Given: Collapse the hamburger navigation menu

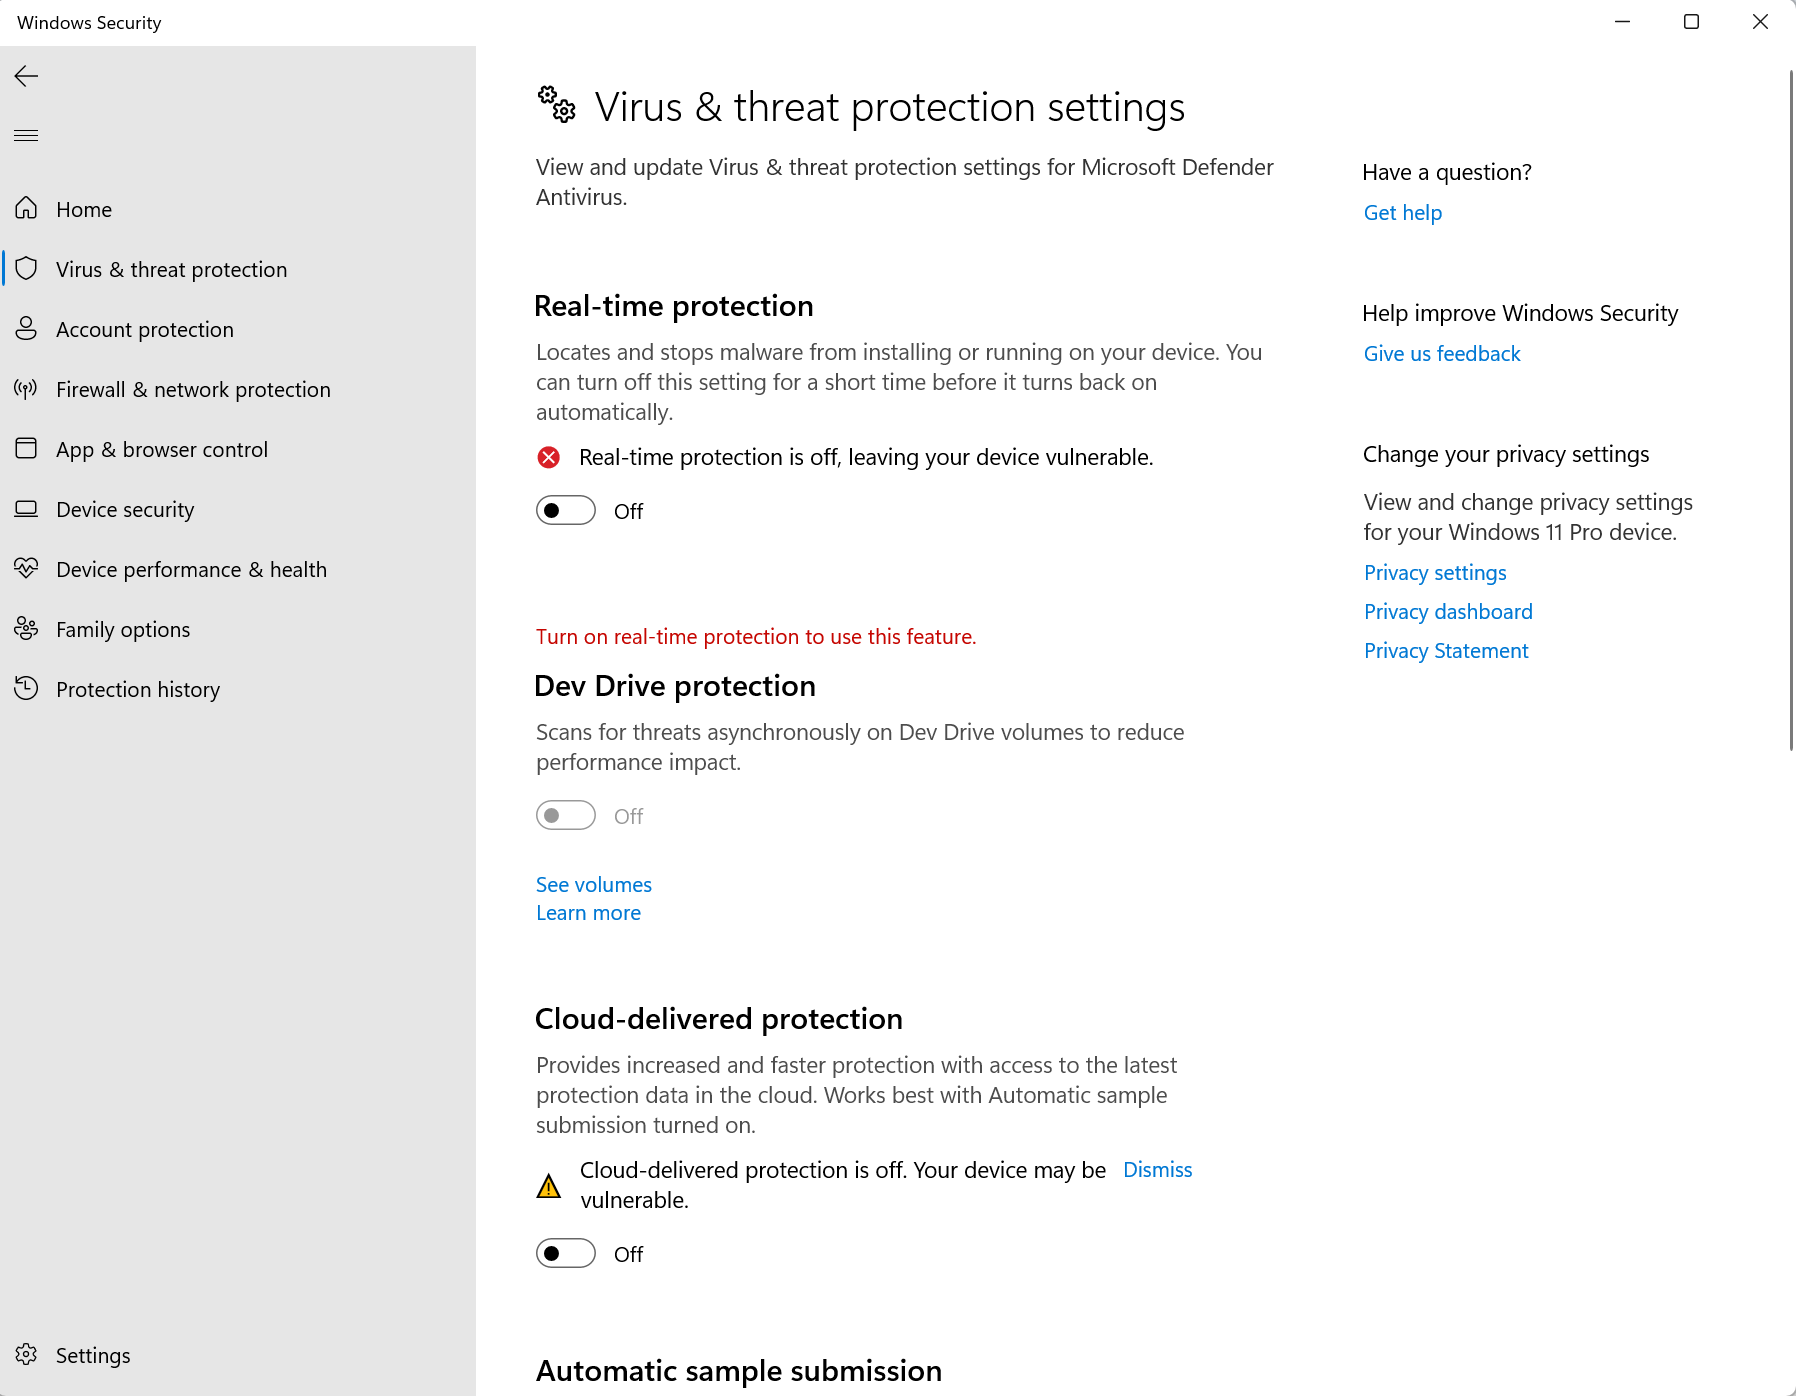Looking at the screenshot, I should (26, 135).
